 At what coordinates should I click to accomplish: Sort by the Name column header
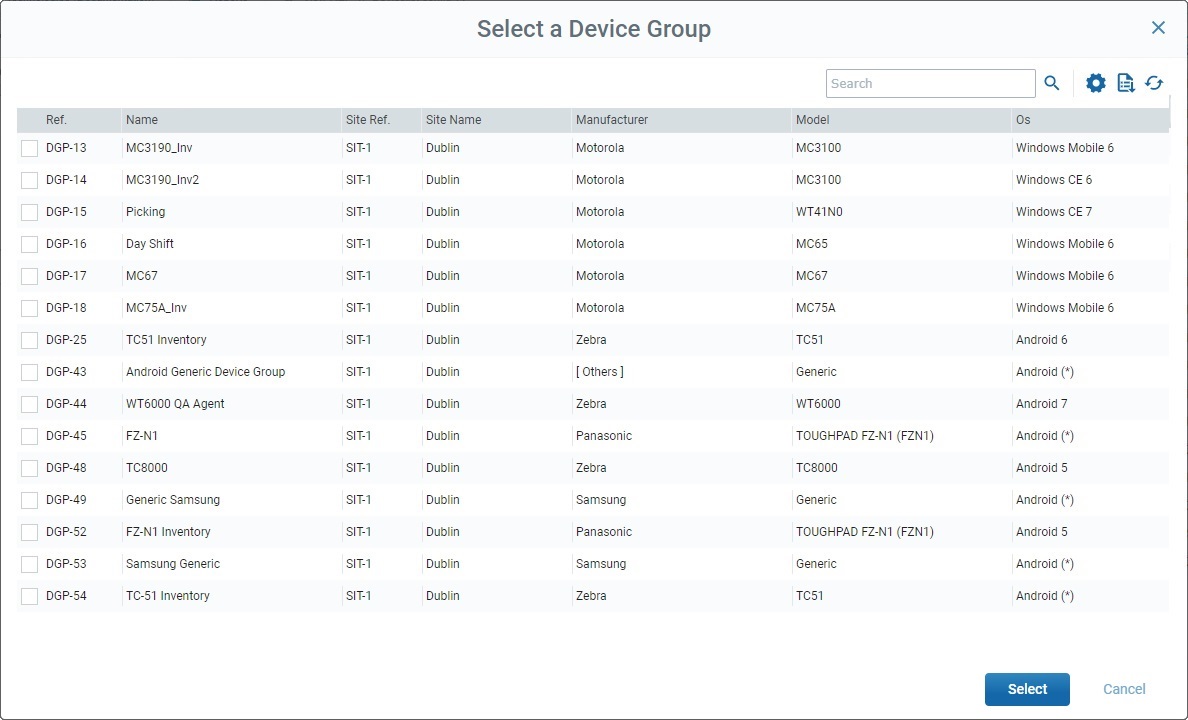(141, 119)
